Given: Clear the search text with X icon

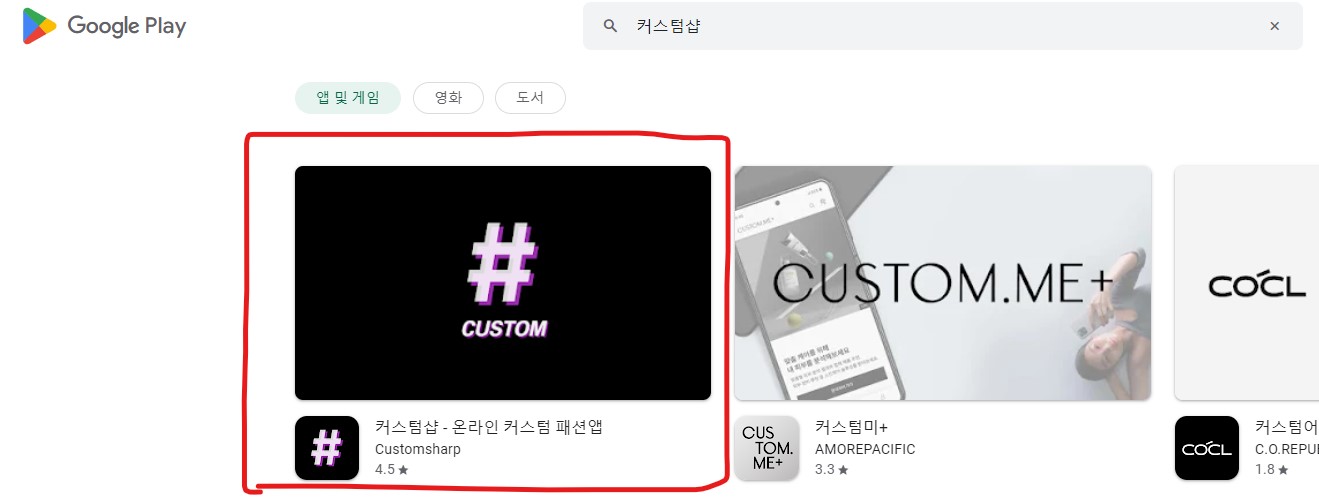Looking at the screenshot, I should point(1274,26).
